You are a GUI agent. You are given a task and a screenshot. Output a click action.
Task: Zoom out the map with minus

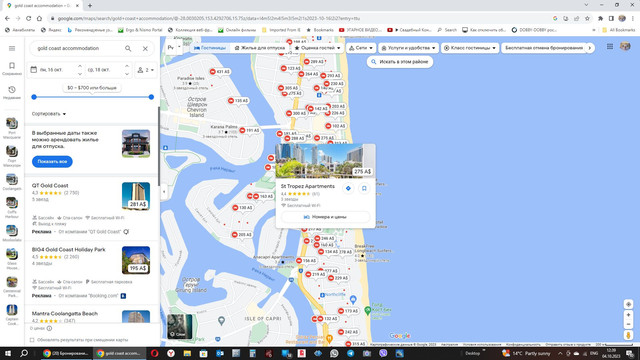(x=629, y=324)
